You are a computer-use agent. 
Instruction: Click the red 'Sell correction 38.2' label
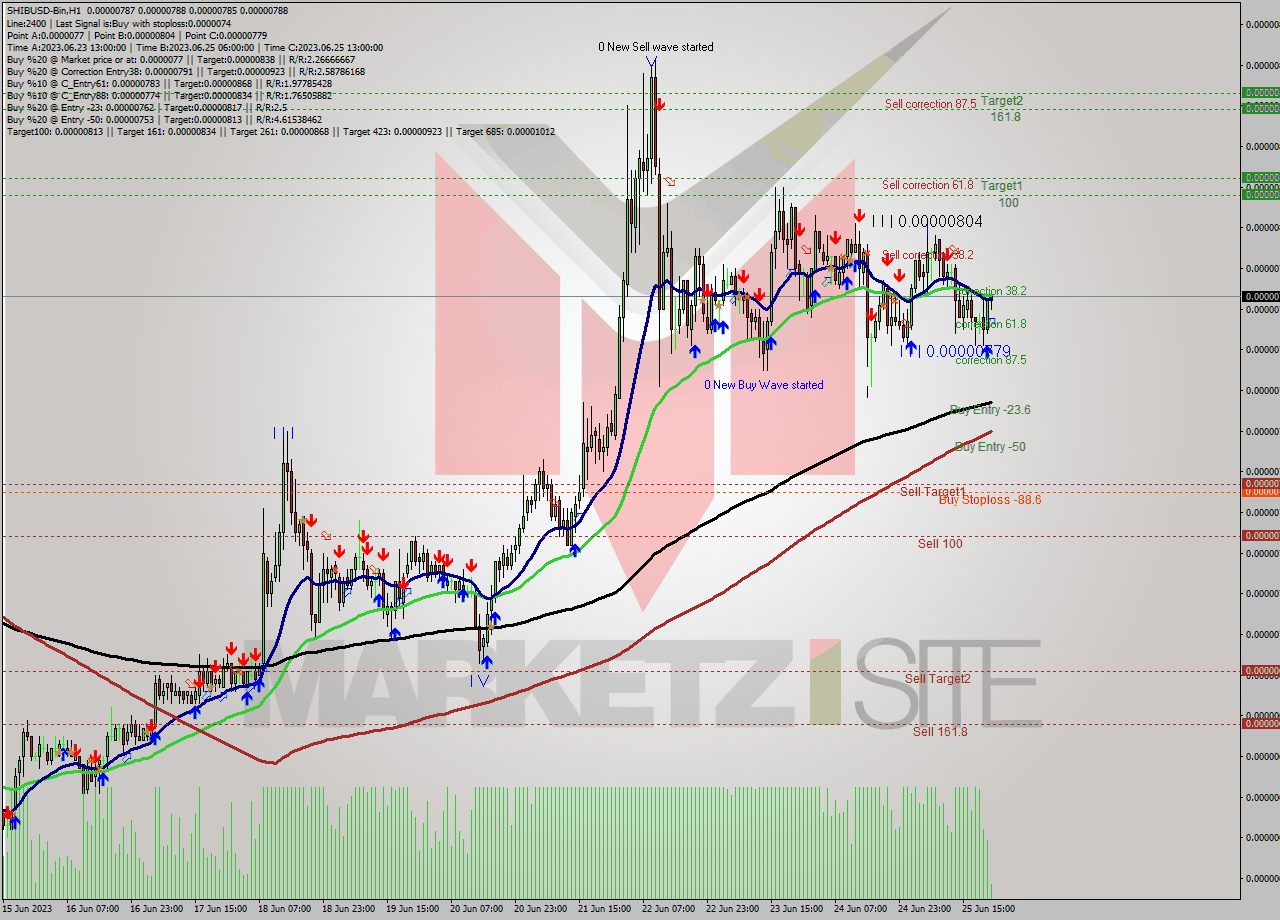click(928, 255)
